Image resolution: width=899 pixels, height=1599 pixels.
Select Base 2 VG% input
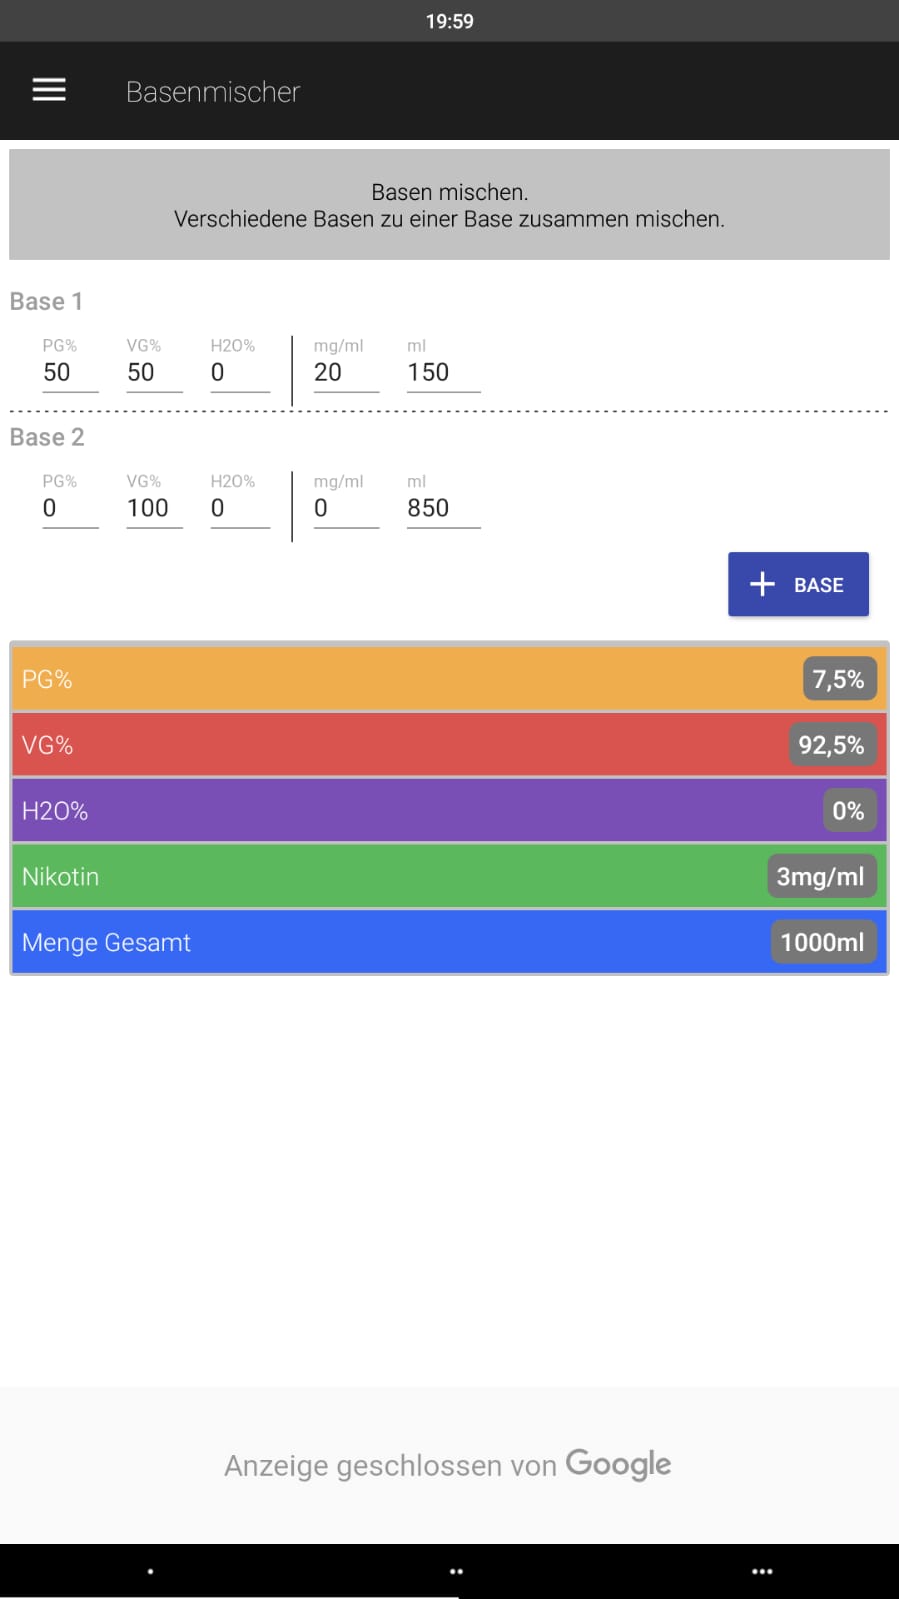154,509
